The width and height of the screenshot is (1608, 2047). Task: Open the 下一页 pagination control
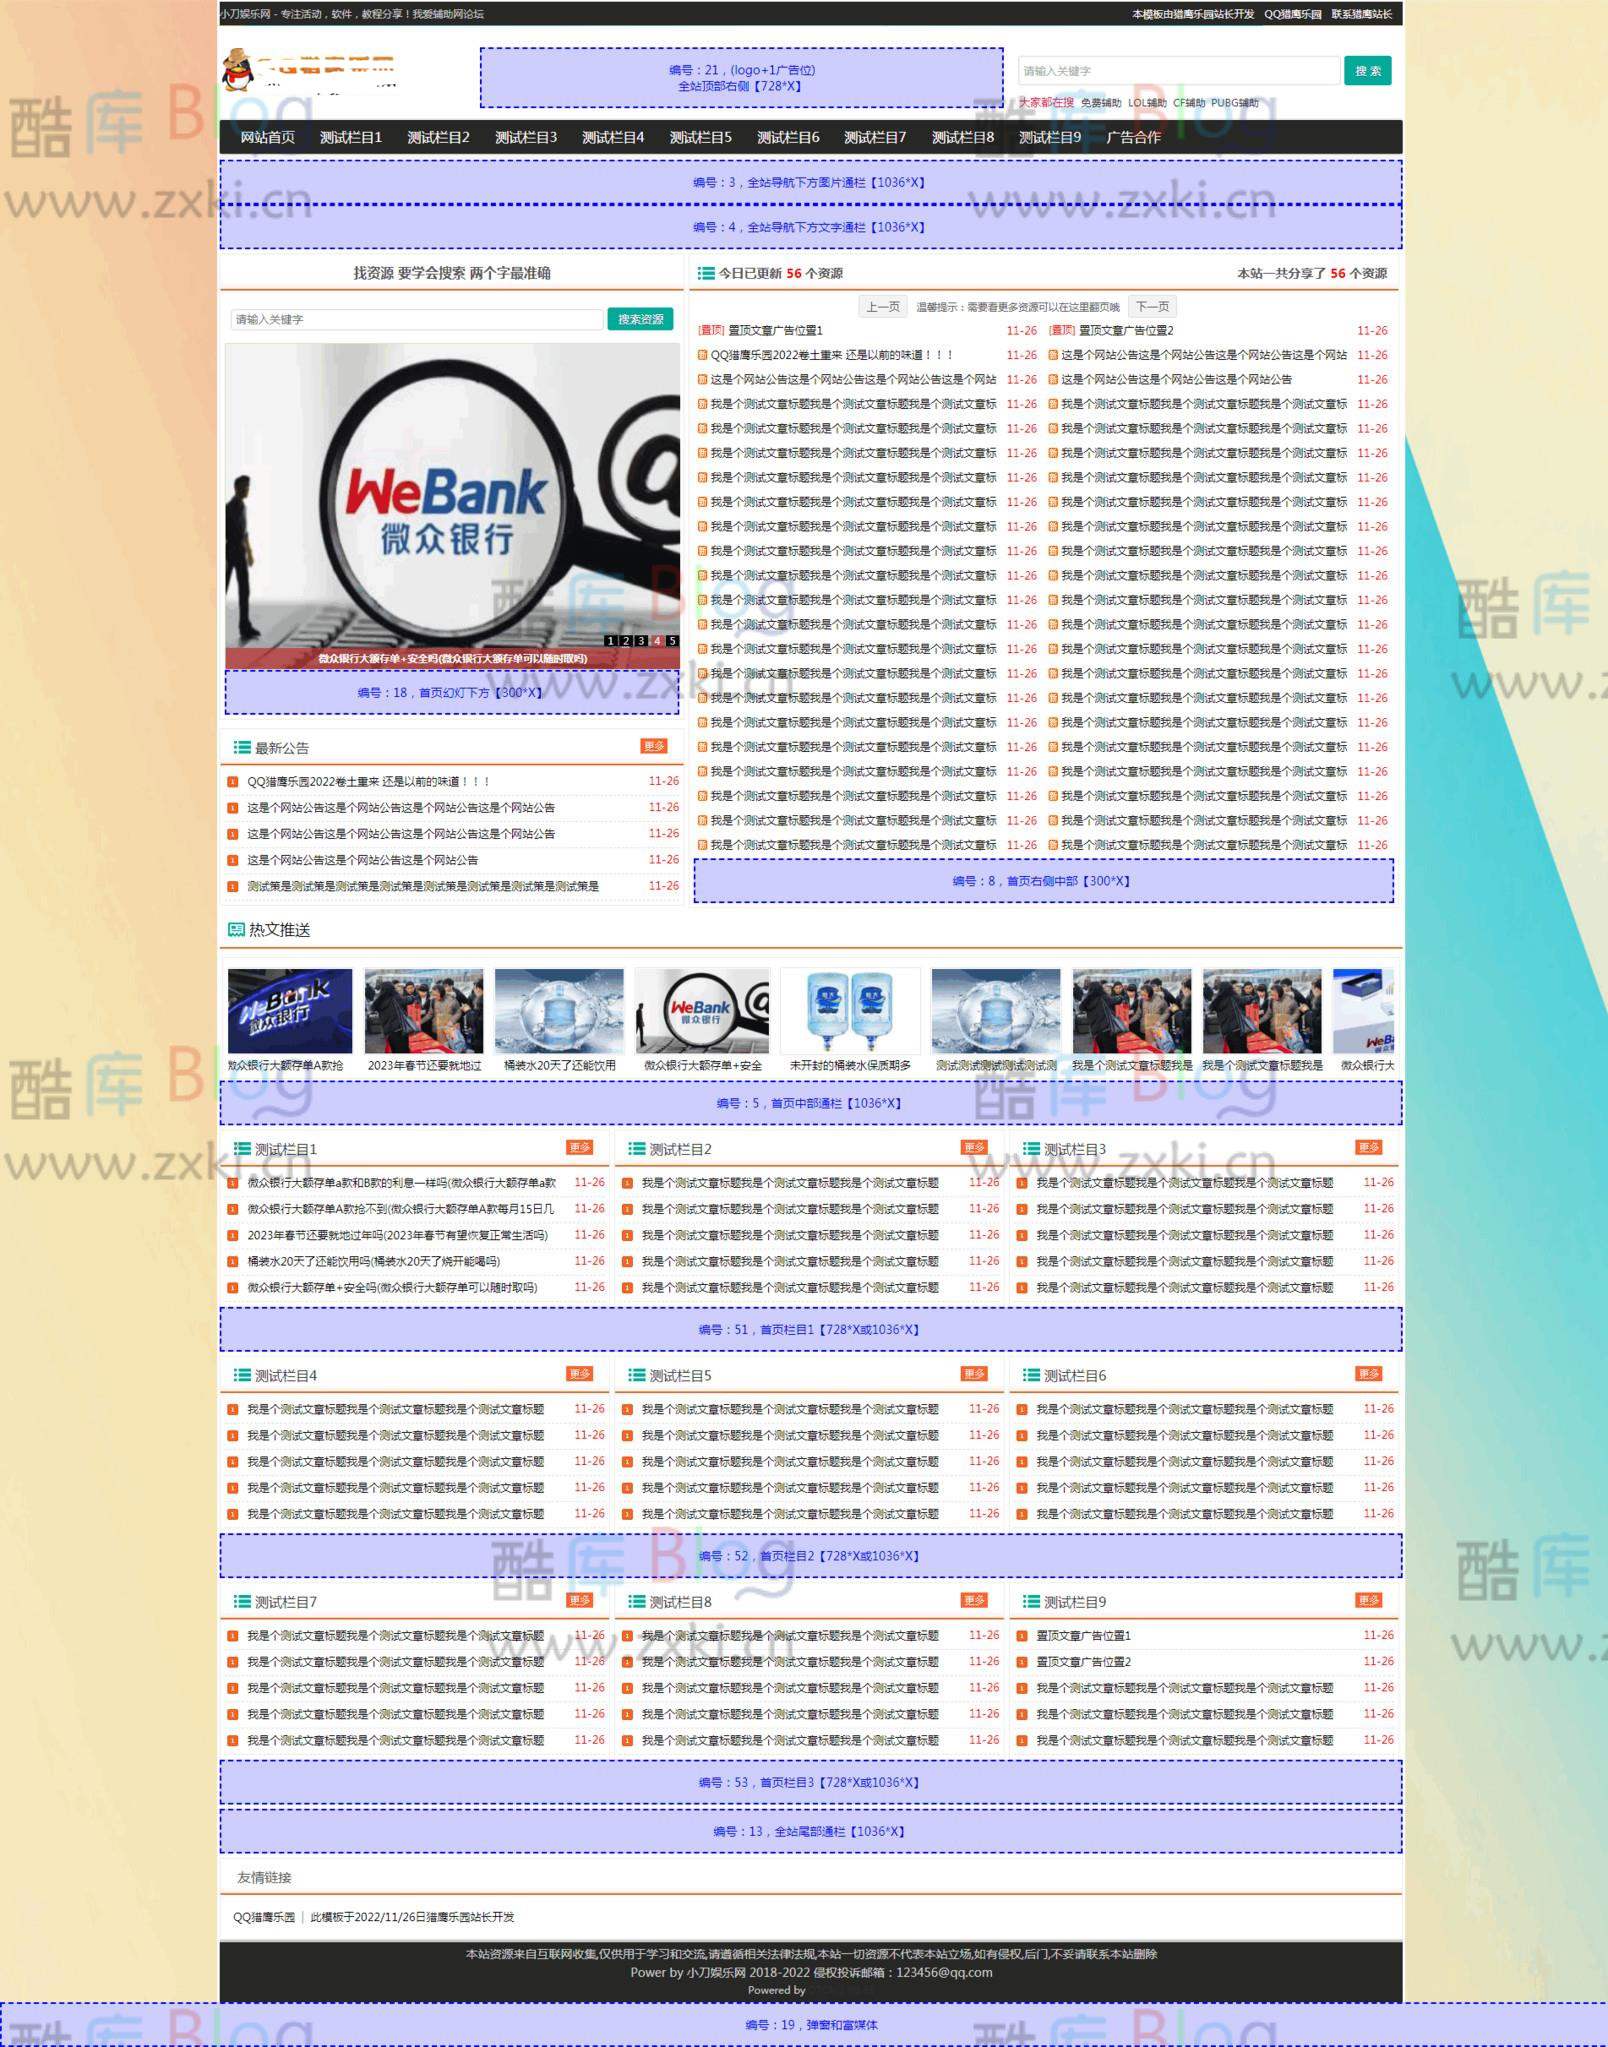[1154, 307]
